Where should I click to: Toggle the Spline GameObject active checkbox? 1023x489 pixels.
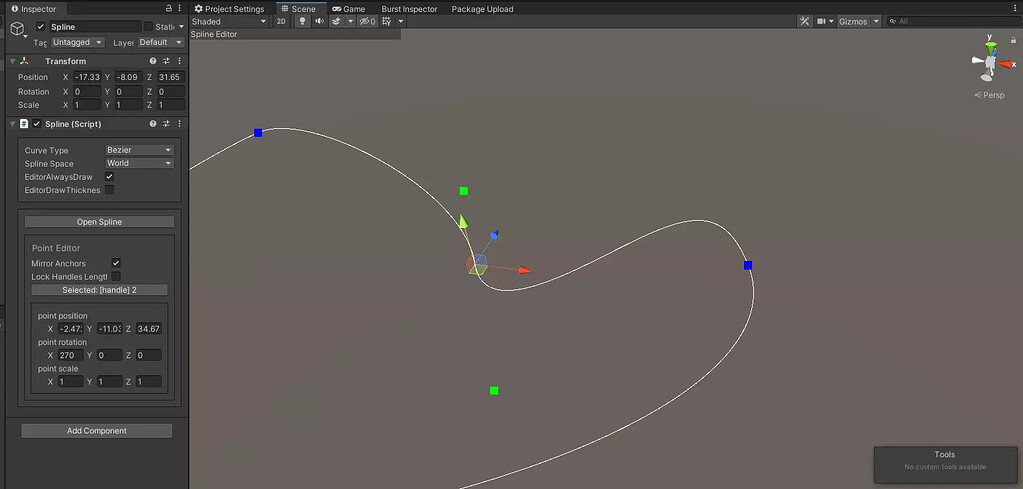point(41,27)
